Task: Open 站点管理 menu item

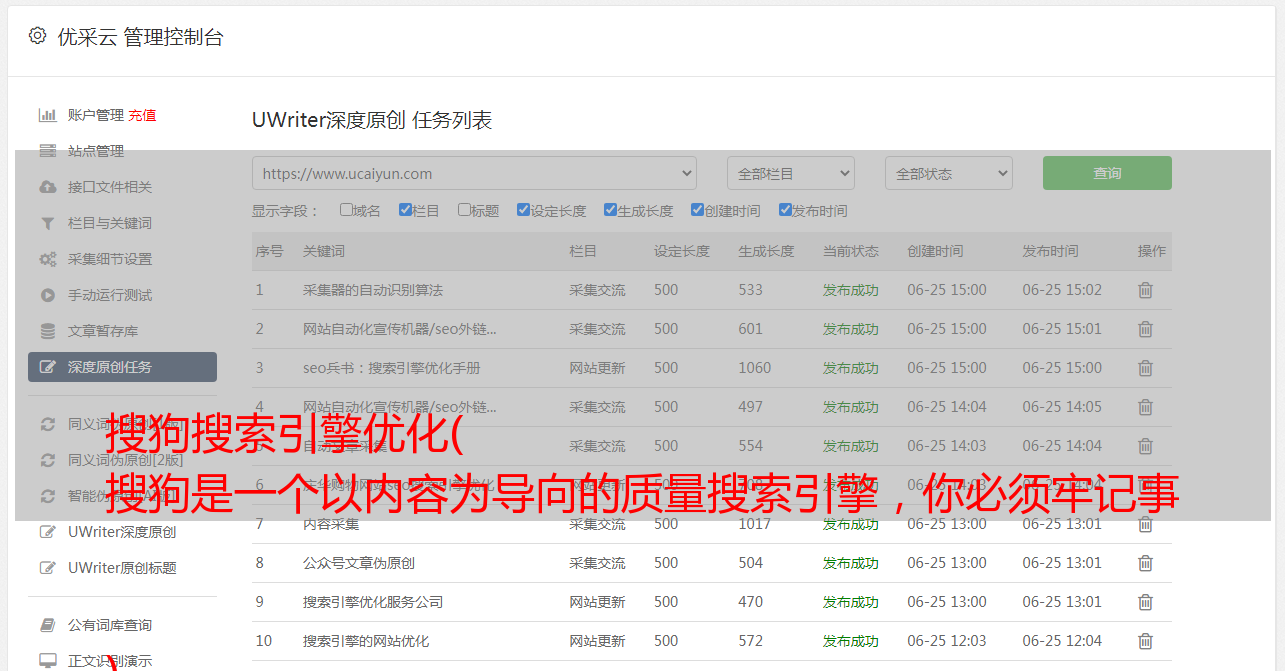Action: click(x=96, y=151)
